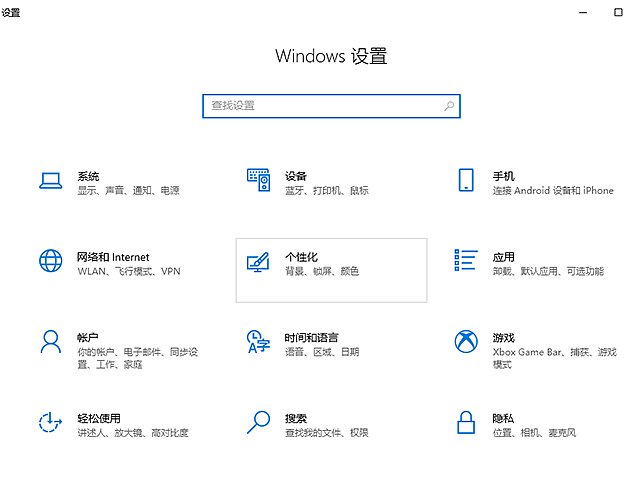Click description 查找我的文件、权限
Image resolution: width=640 pixels, height=480 pixels.
[327, 433]
